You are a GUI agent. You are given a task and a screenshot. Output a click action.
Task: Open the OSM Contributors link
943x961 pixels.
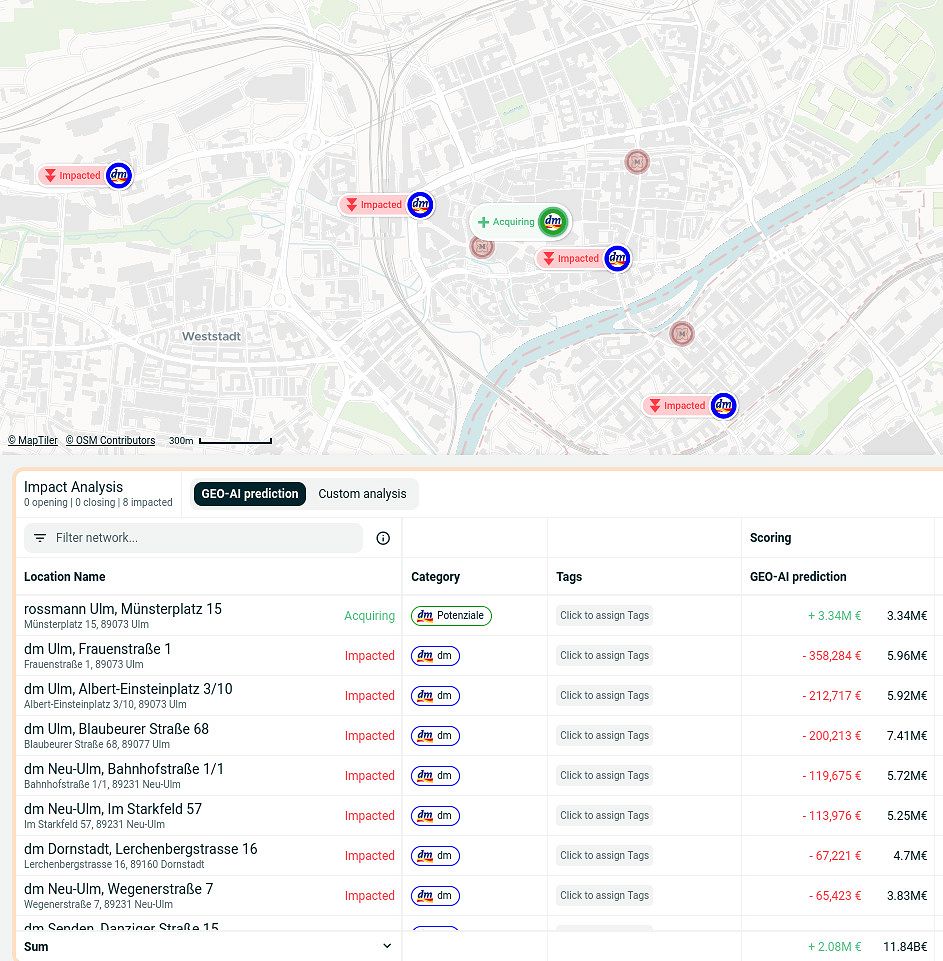(x=110, y=440)
